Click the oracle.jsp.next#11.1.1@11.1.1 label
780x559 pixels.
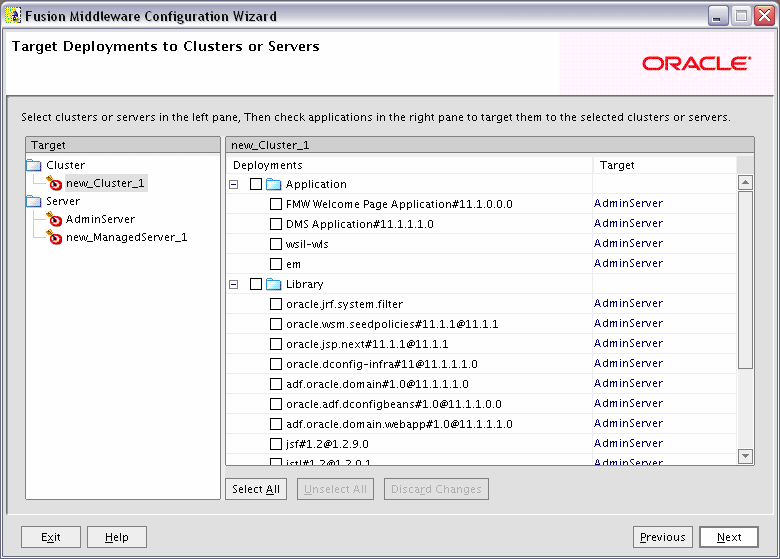[x=367, y=344]
